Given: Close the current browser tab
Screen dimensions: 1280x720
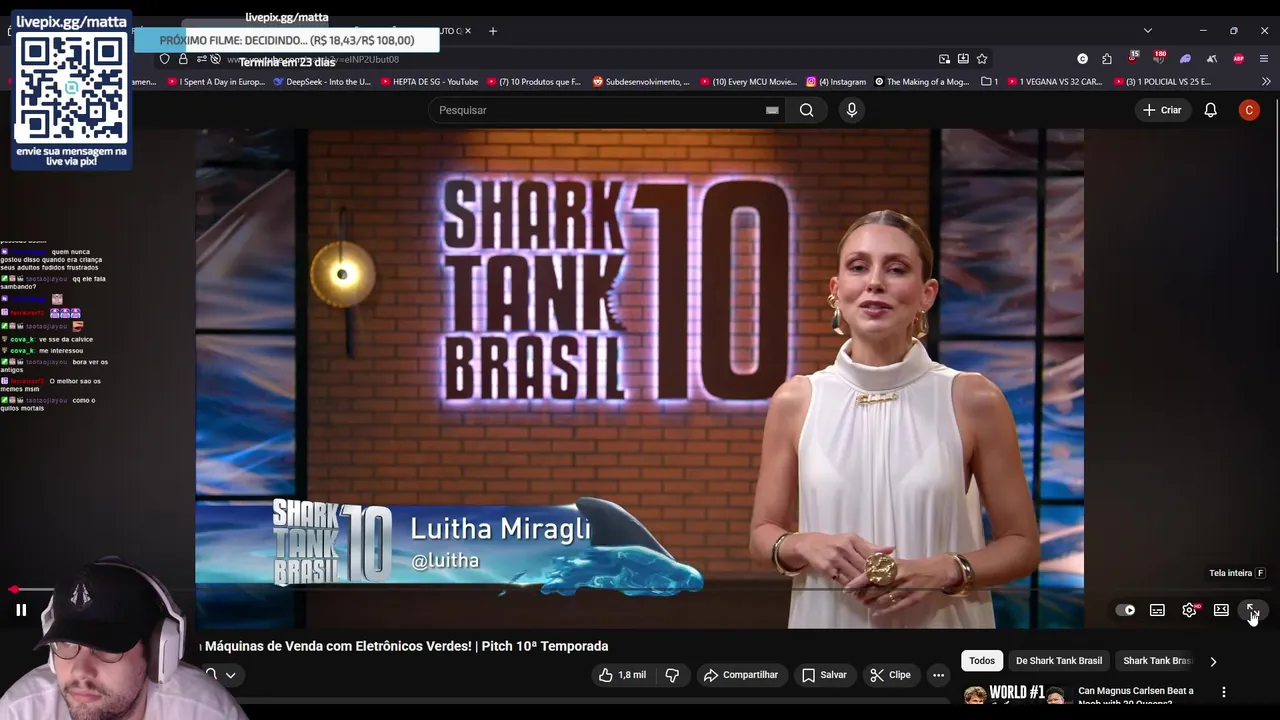Looking at the screenshot, I should [x=469, y=31].
